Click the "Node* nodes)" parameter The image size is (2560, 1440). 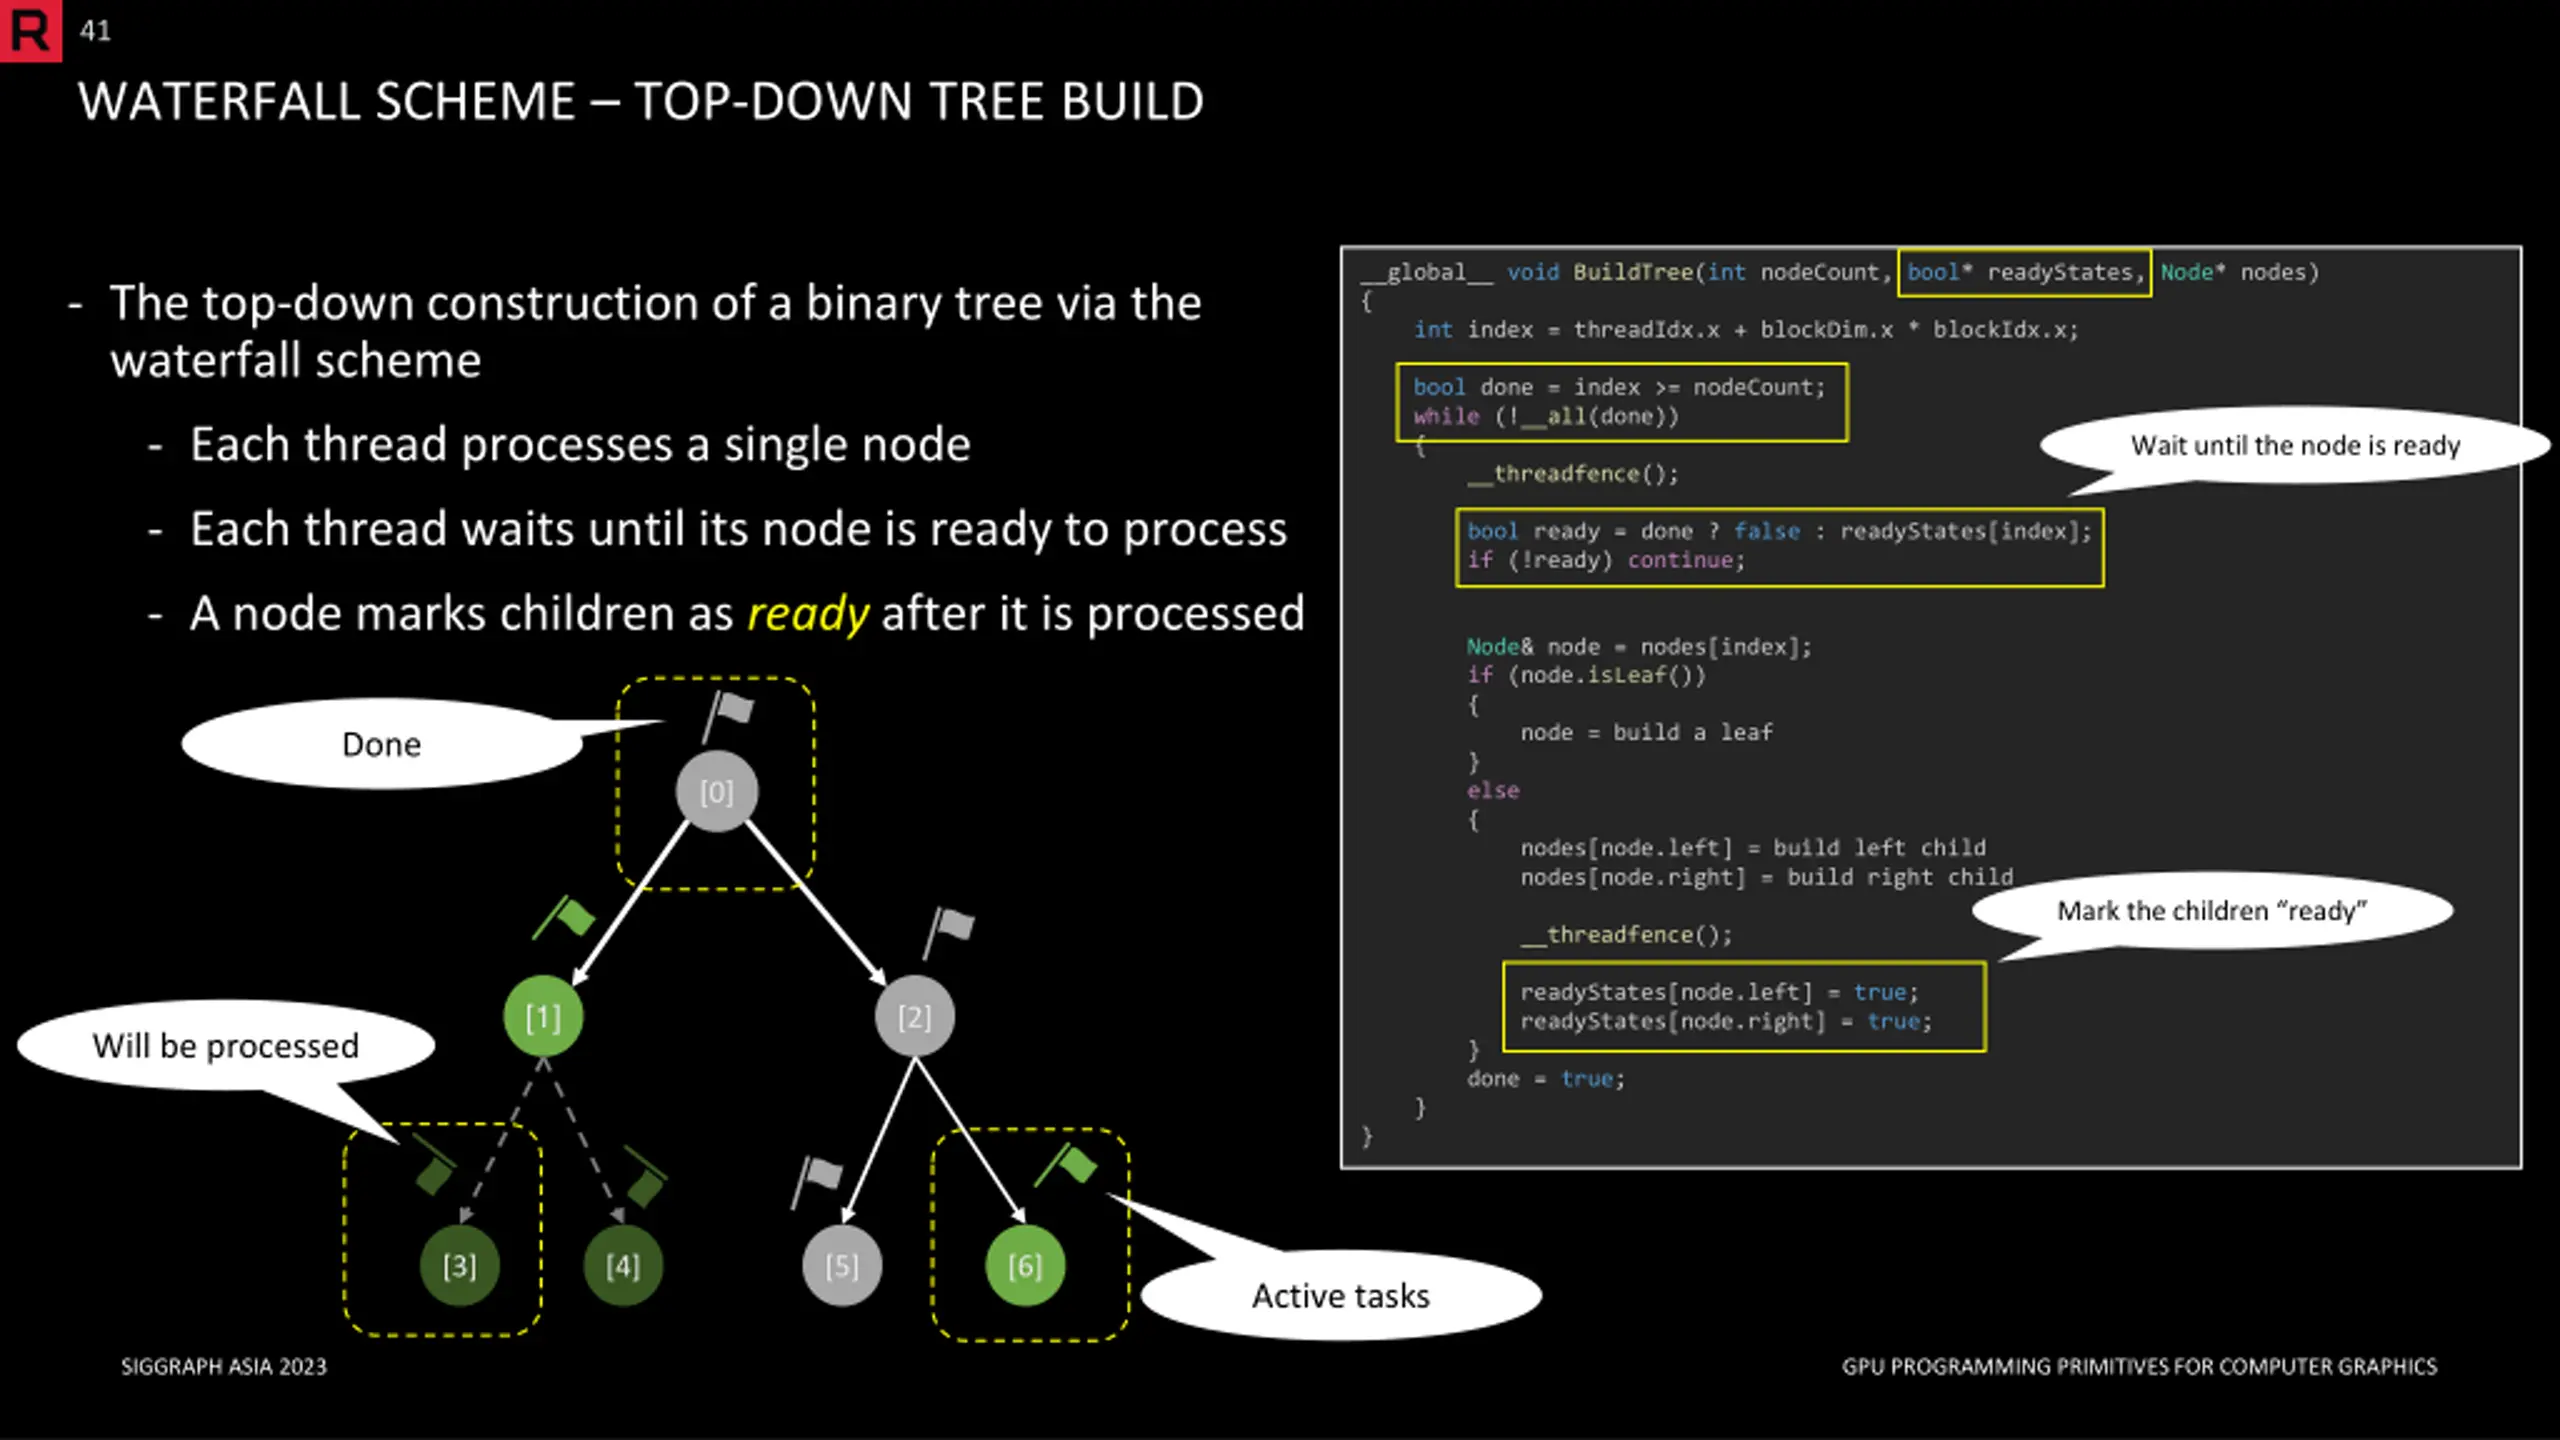[2239, 272]
